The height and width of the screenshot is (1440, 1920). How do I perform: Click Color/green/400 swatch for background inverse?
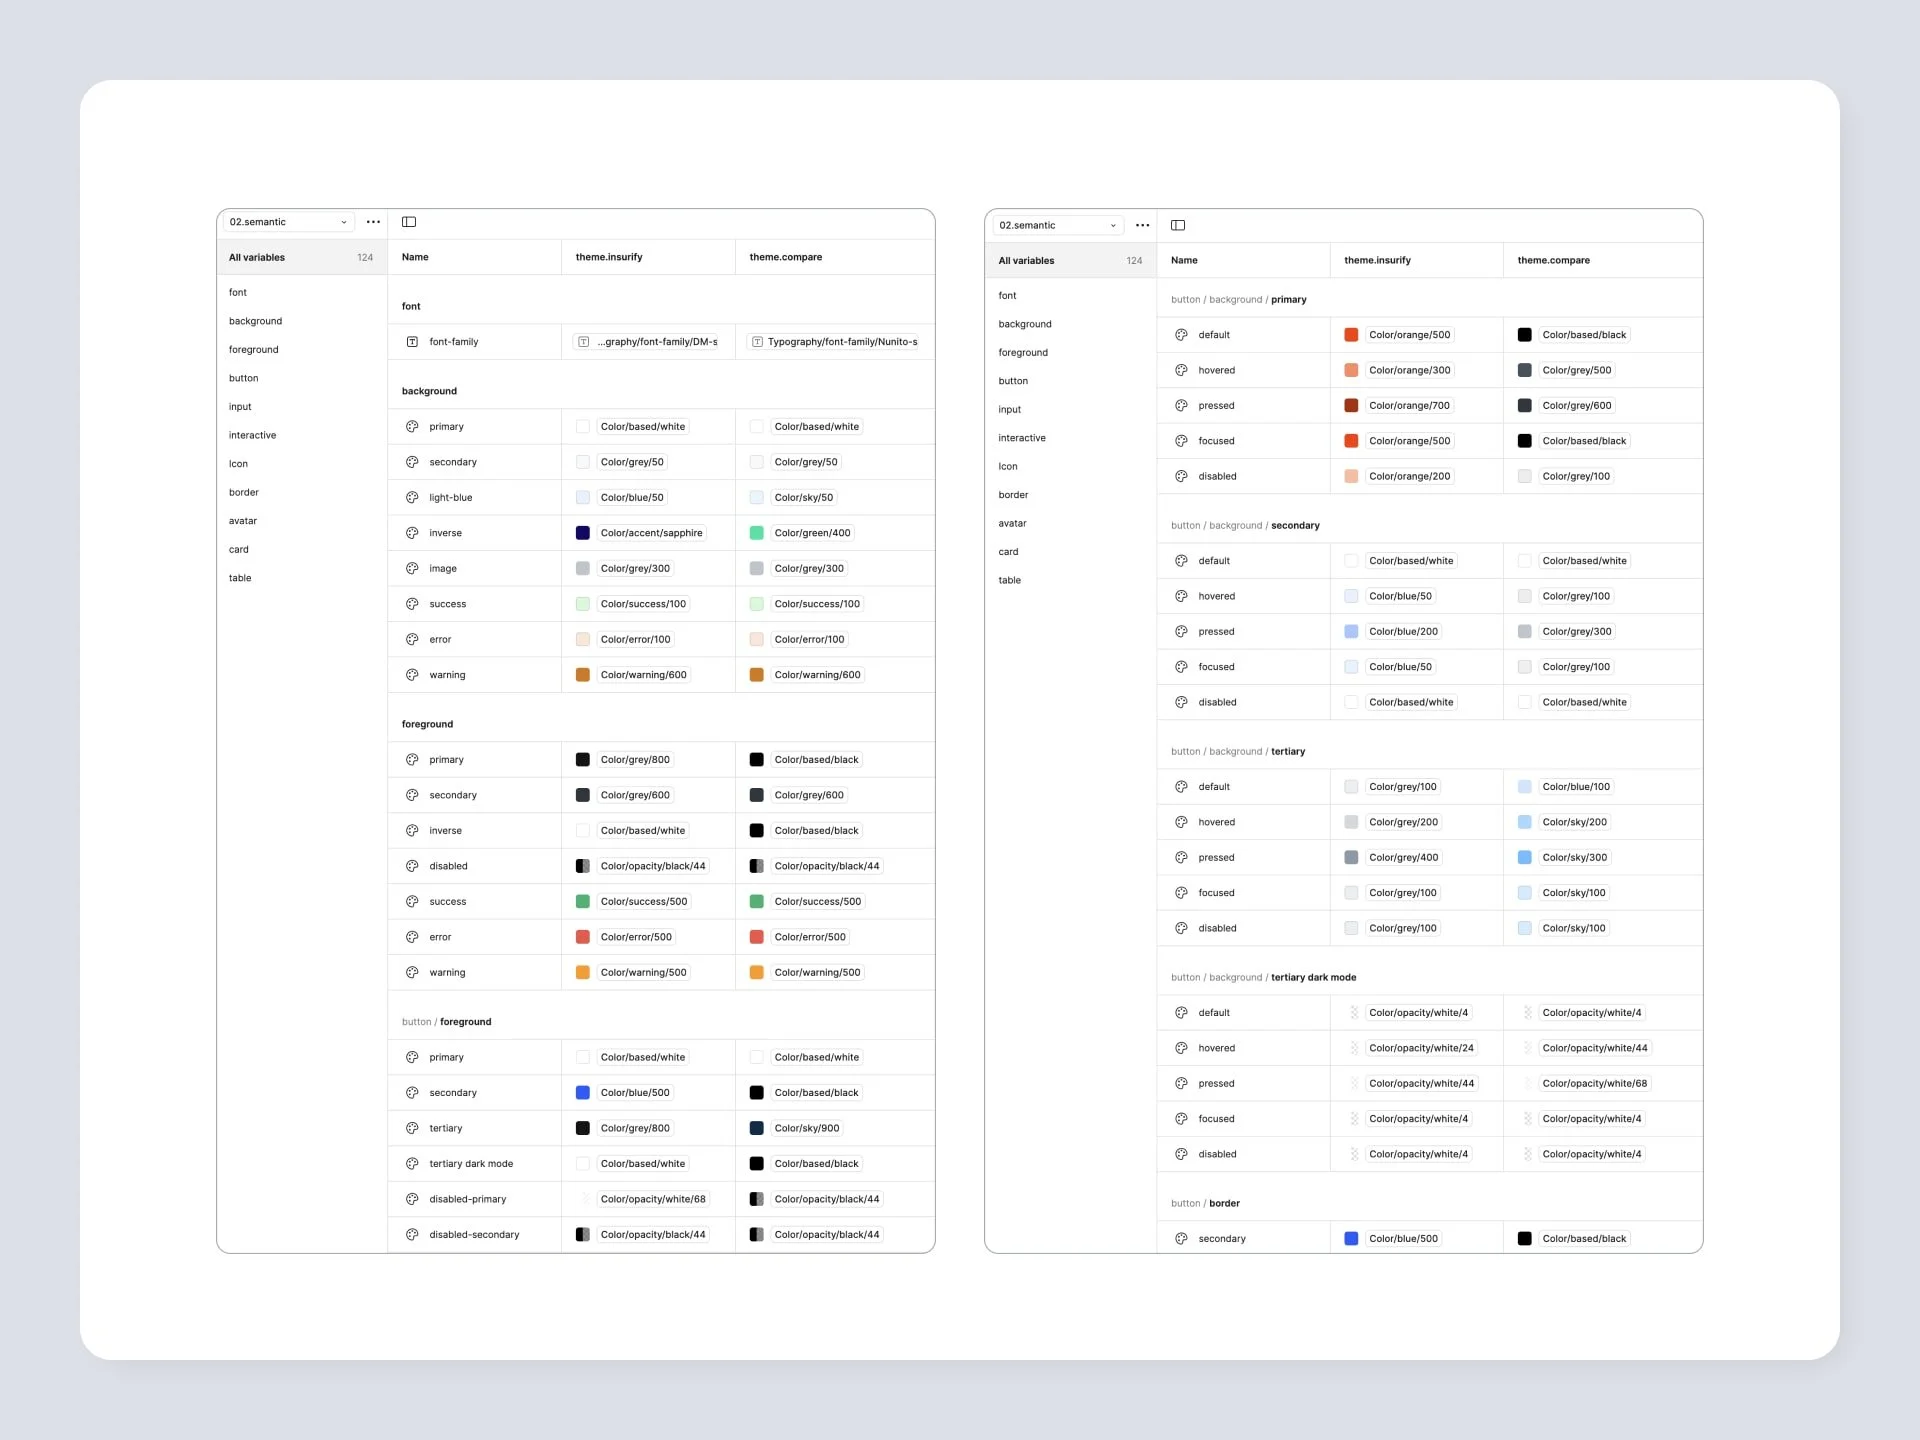[757, 533]
